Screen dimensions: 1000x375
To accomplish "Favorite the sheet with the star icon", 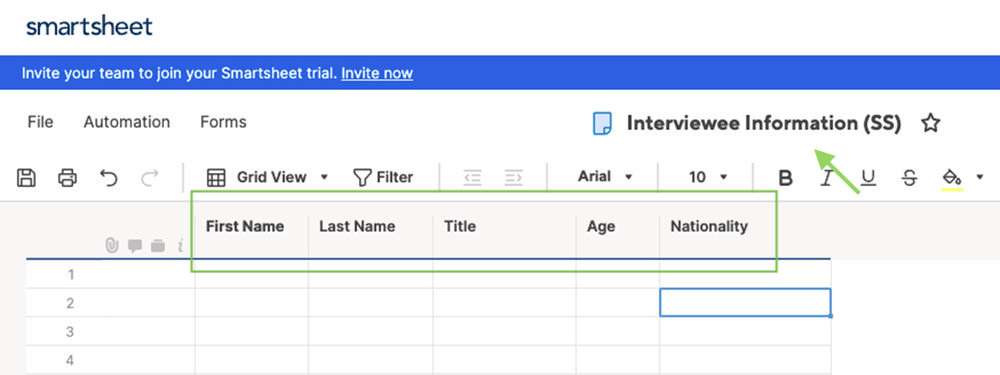I will click(930, 123).
